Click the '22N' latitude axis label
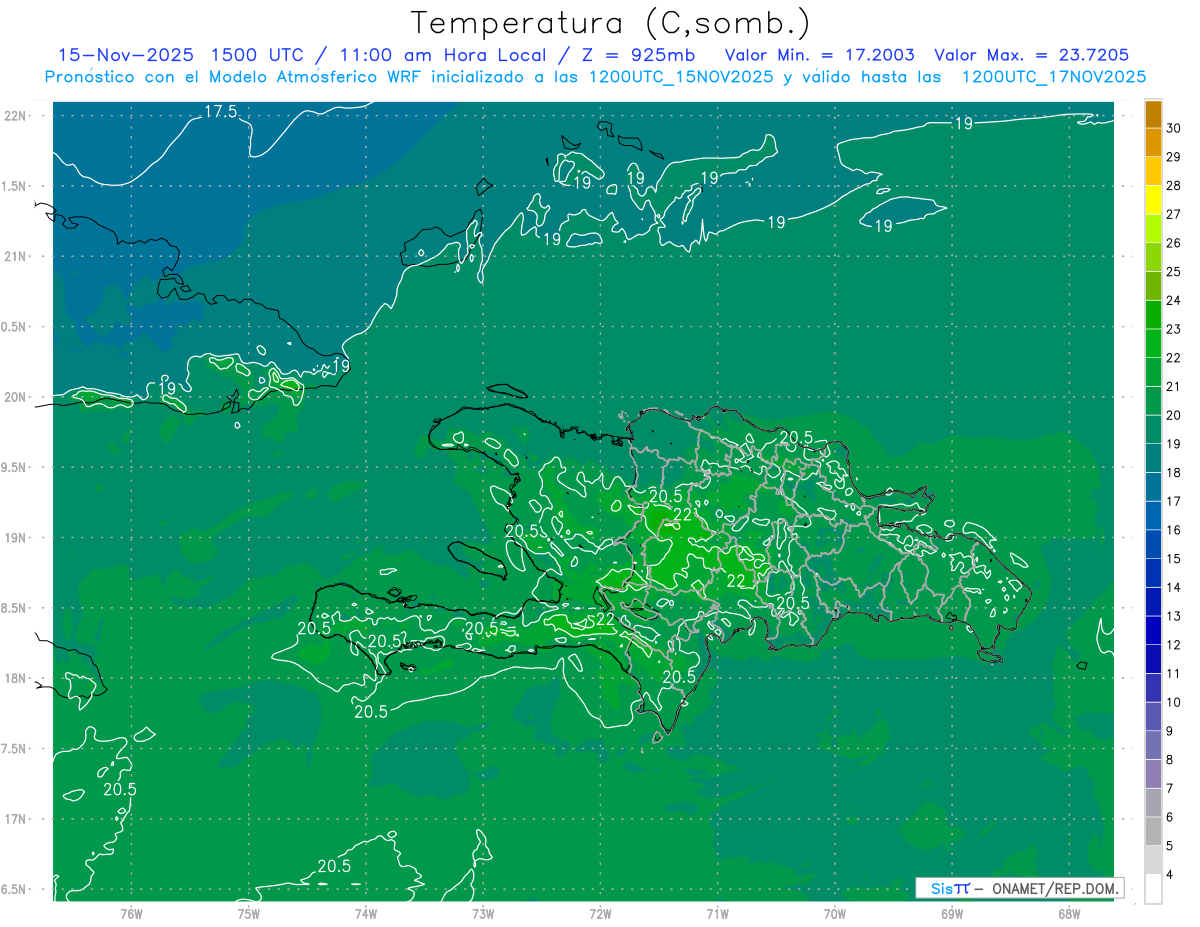The height and width of the screenshot is (927, 1200). pyautogui.click(x=16, y=116)
